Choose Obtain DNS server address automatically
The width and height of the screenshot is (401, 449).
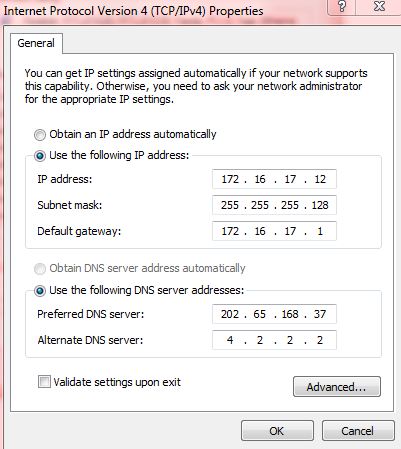coord(40,268)
